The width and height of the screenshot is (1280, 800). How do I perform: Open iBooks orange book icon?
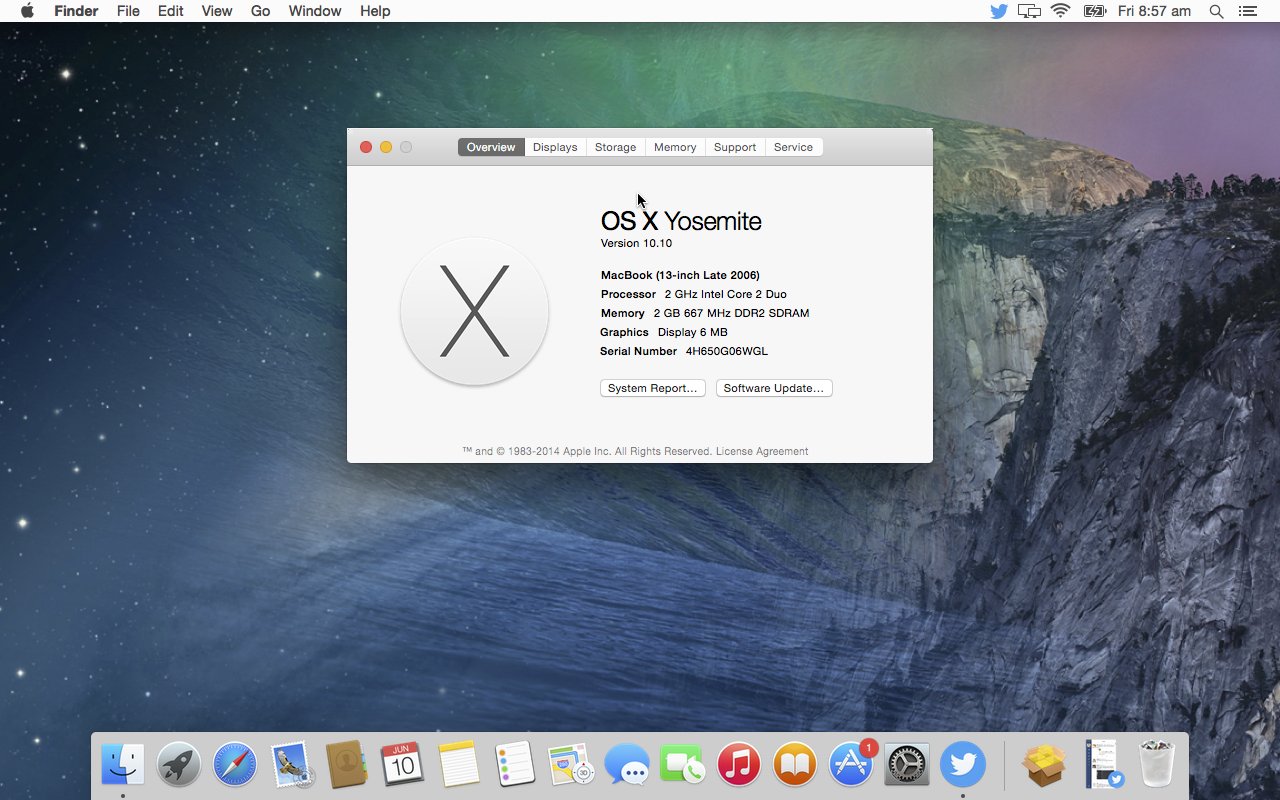pos(795,765)
